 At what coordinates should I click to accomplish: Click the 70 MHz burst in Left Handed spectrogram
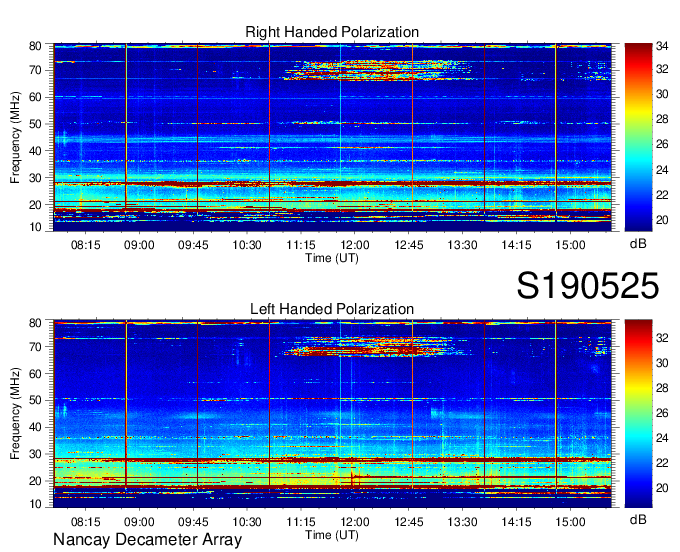point(373,346)
